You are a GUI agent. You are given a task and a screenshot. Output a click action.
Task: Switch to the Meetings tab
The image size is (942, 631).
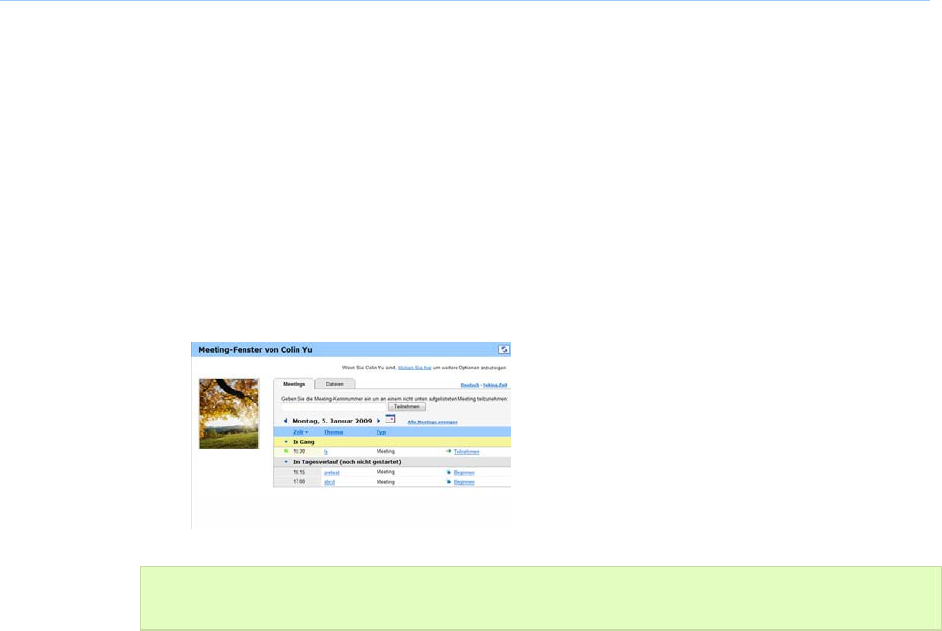(x=294, y=384)
